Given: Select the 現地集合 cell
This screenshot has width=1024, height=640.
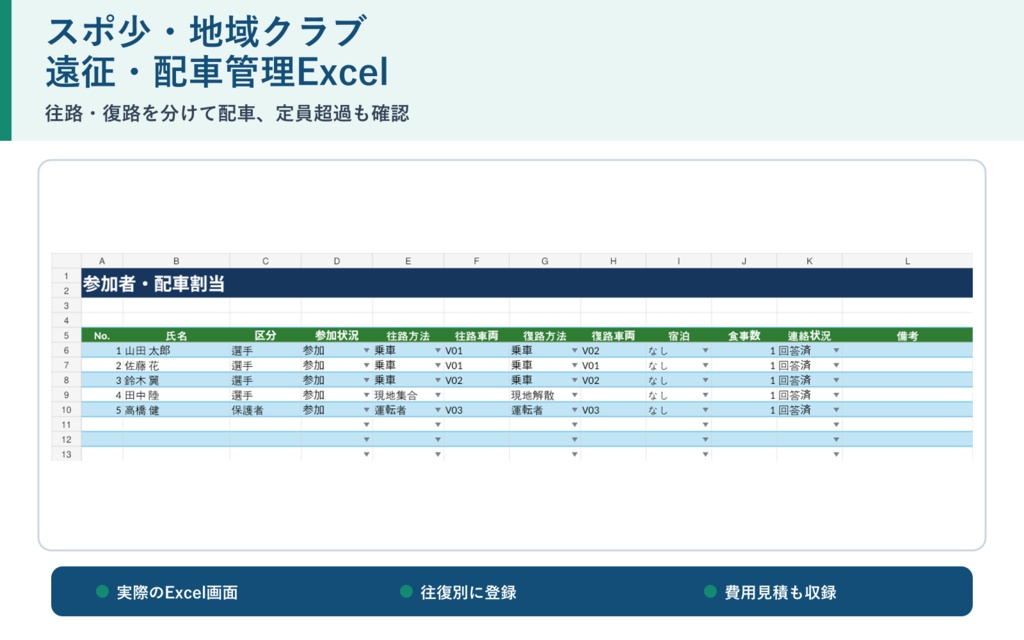Looking at the screenshot, I should pos(408,395).
